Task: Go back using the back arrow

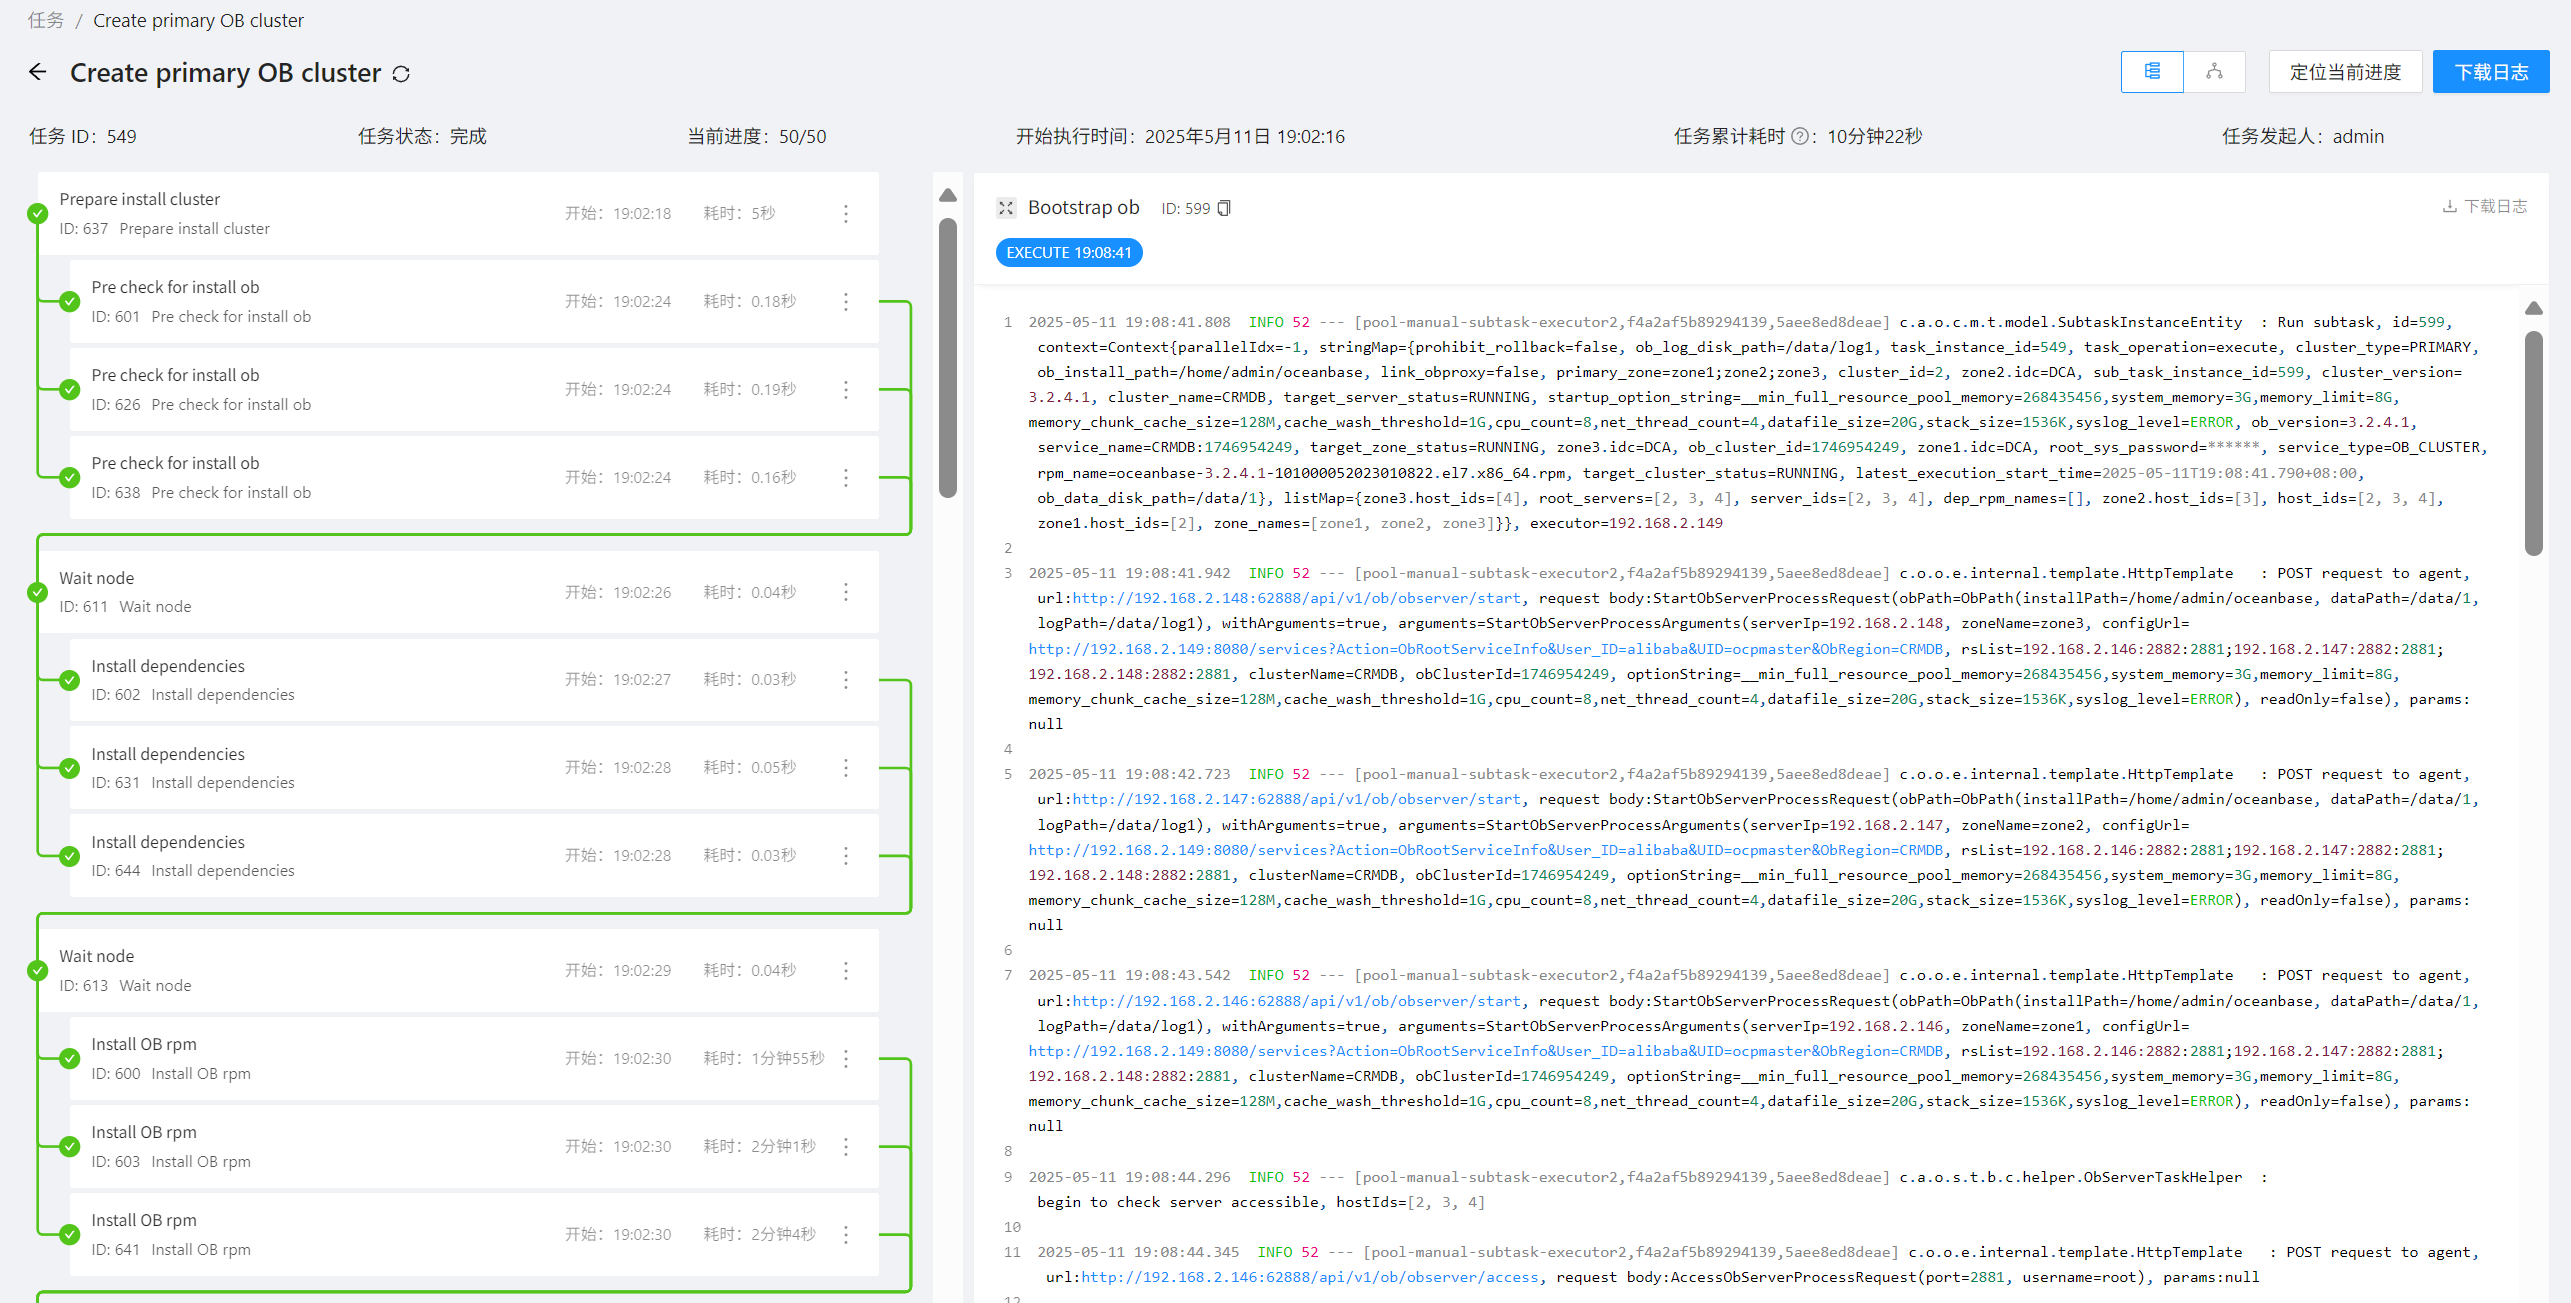Action: [37, 71]
